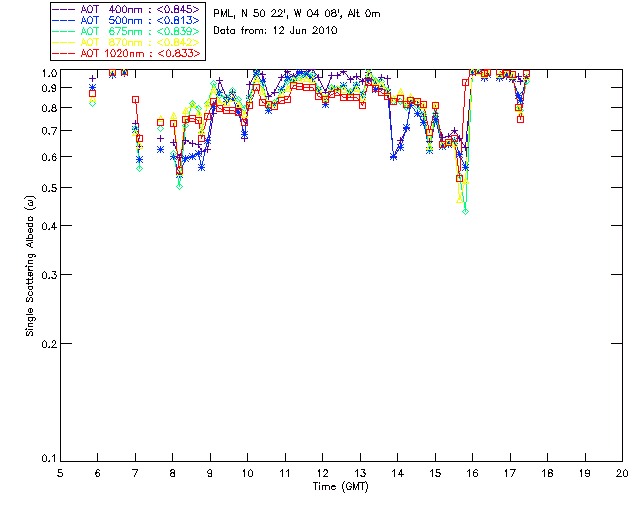Click the PML location title text
Image resolution: width=640 pixels, height=512 pixels.
pos(297,14)
